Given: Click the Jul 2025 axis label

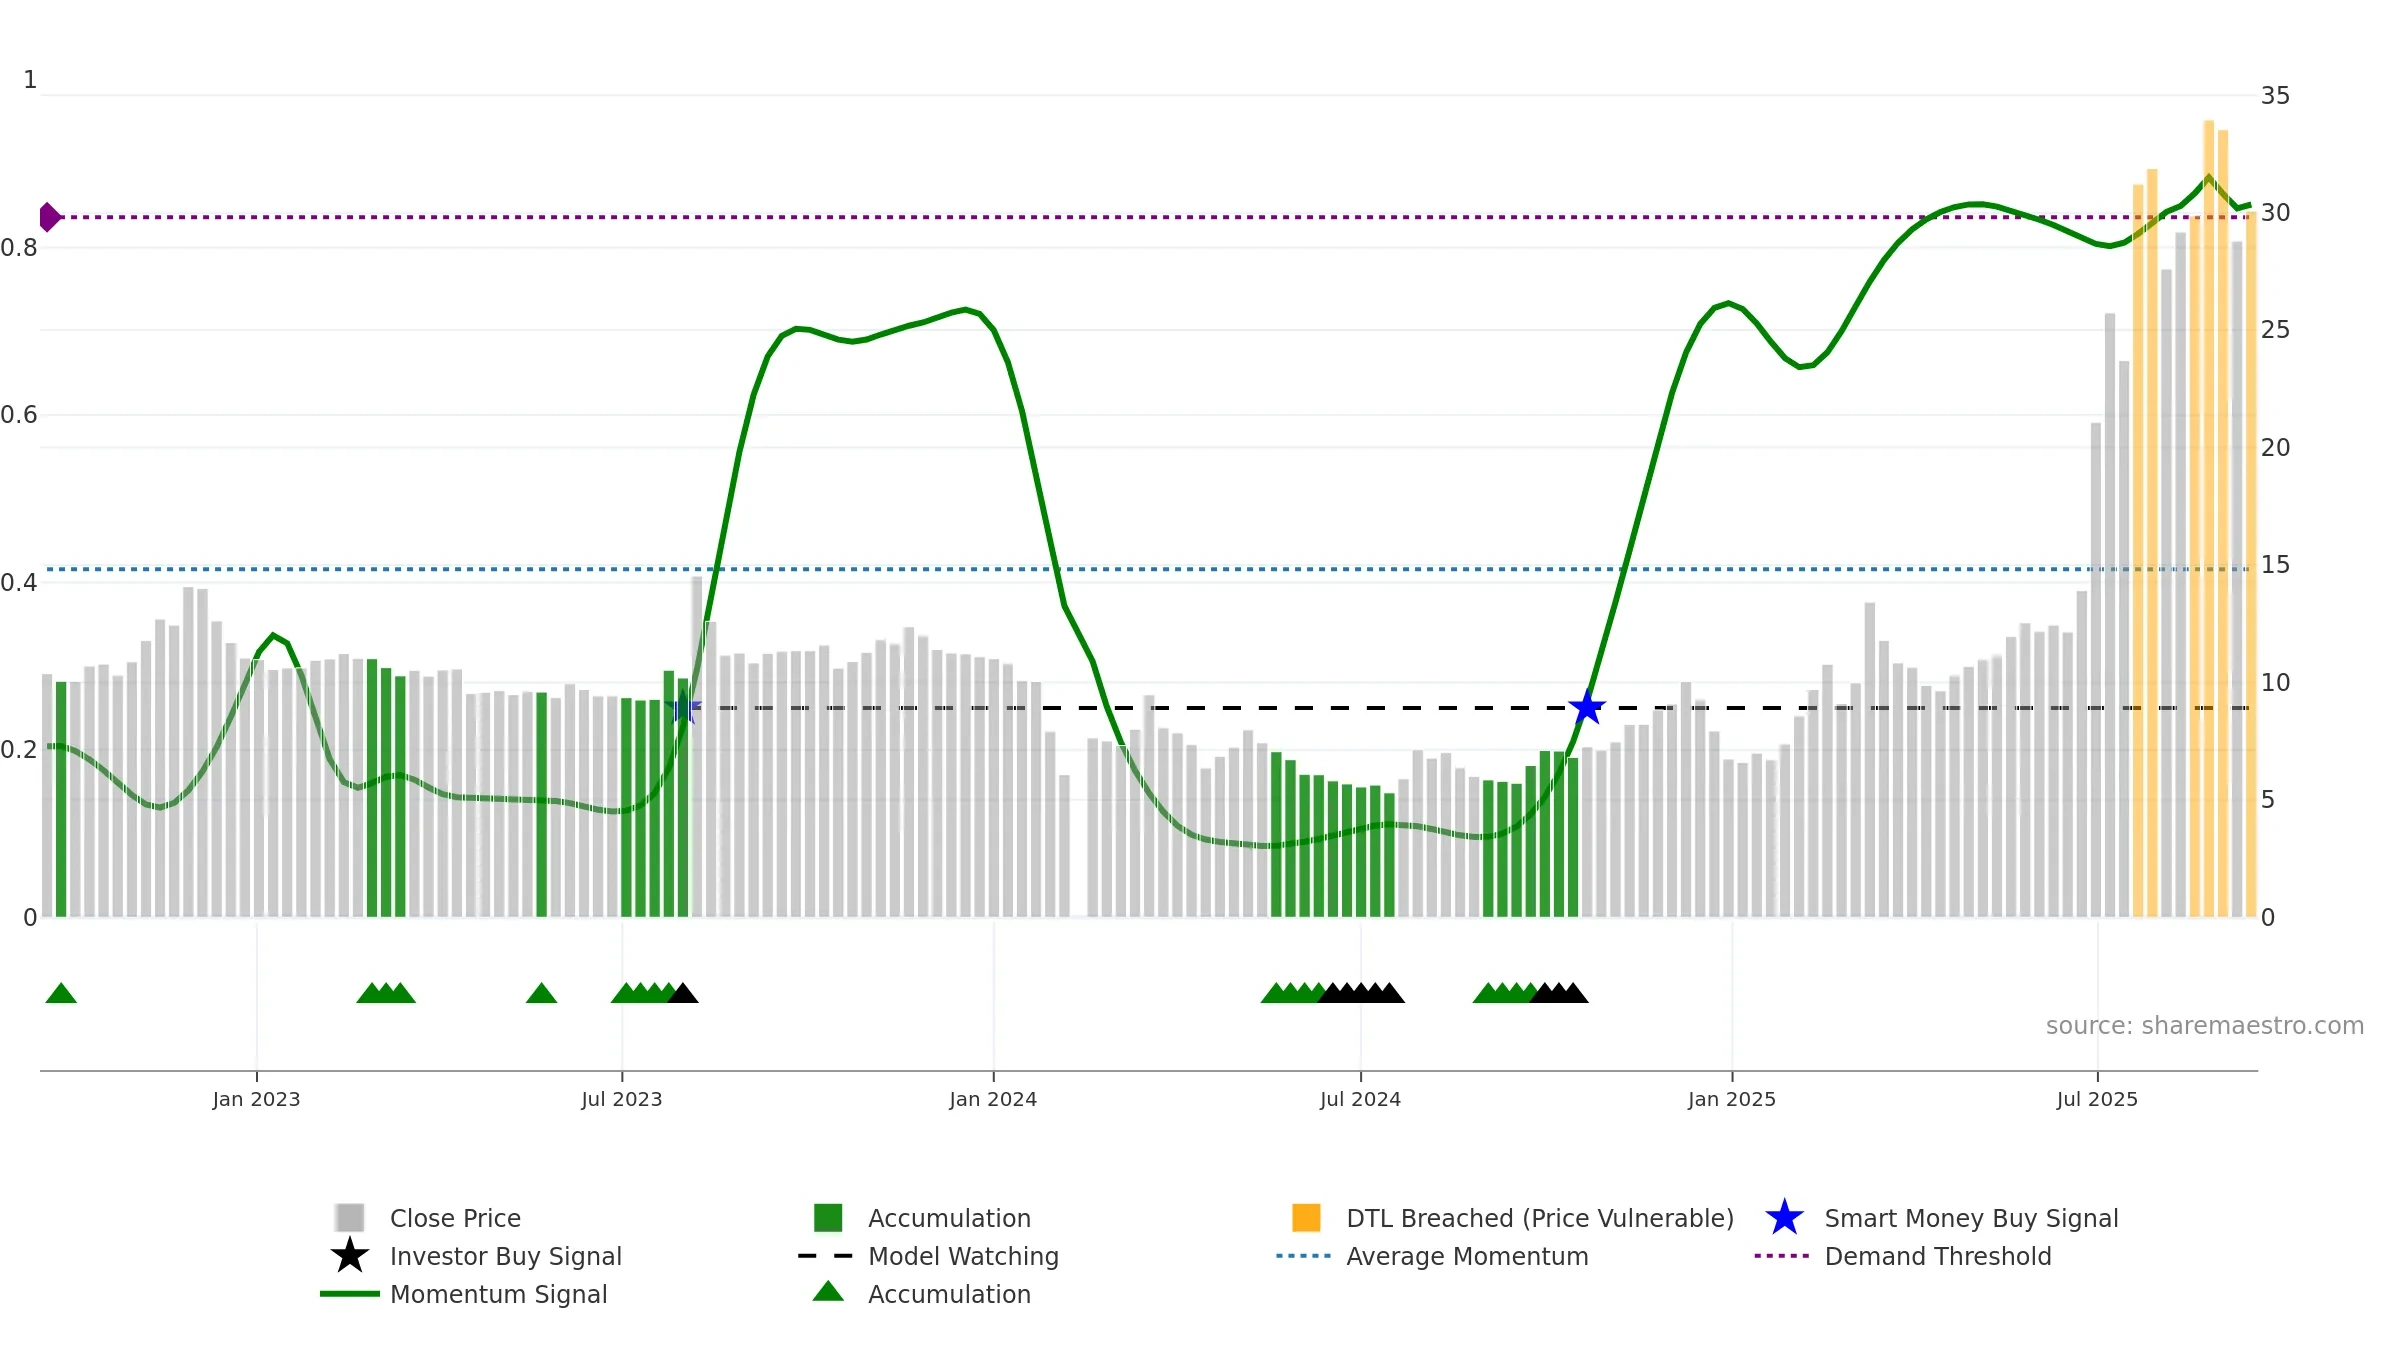Looking at the screenshot, I should pos(2097,1100).
